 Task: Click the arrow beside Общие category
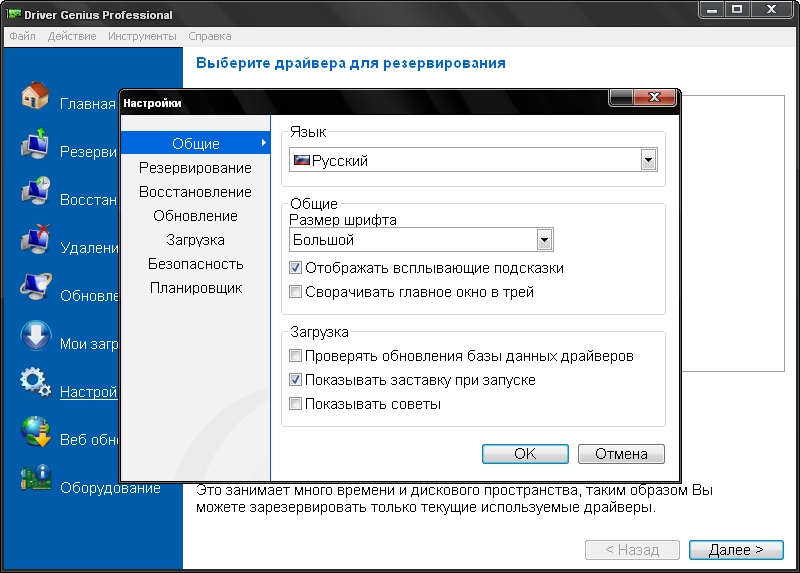263,143
